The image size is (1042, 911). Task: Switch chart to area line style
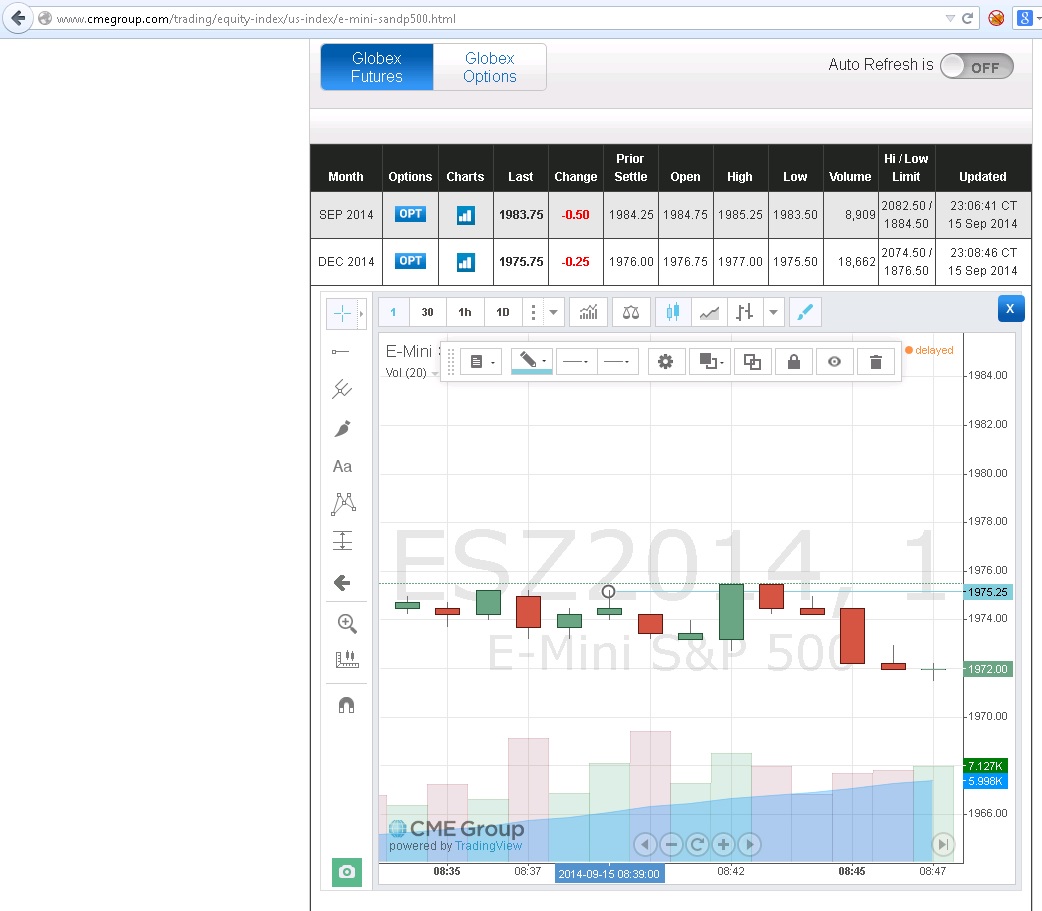(x=709, y=312)
